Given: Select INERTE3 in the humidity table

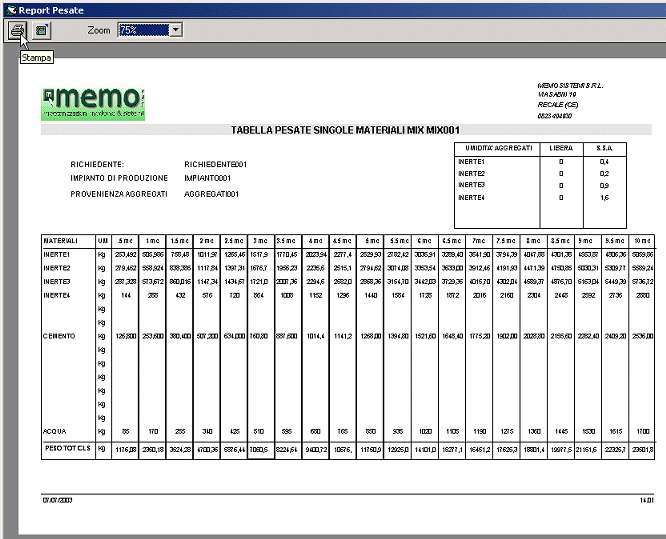Looking at the screenshot, I should [471, 185].
